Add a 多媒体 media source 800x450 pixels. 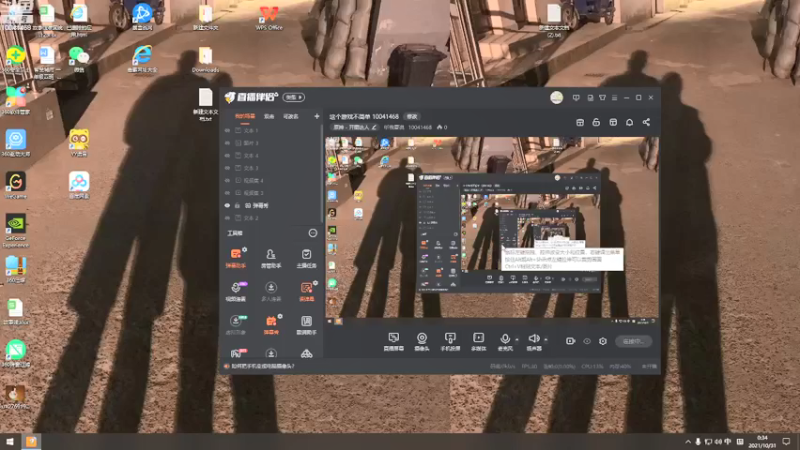(478, 341)
